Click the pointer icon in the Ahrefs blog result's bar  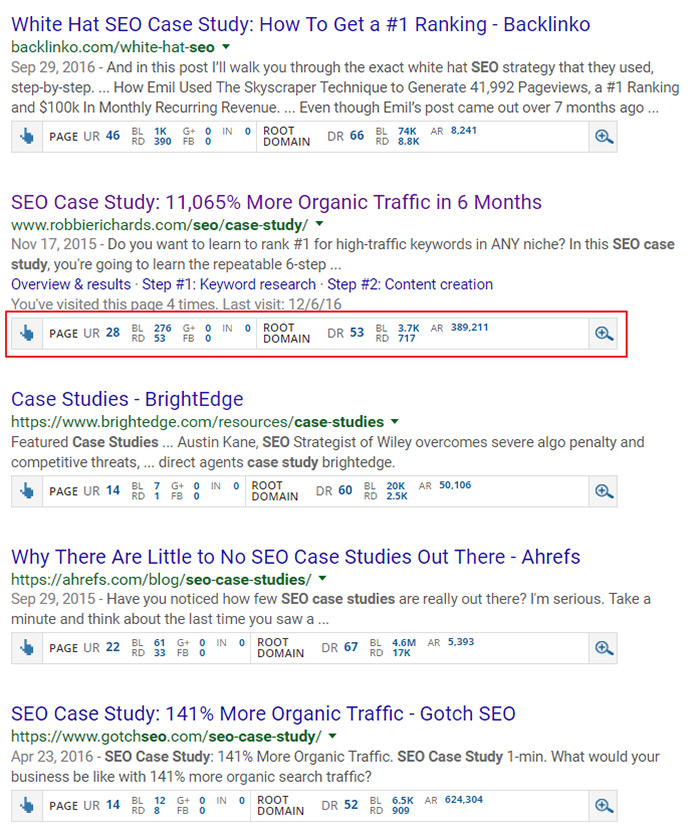(27, 648)
